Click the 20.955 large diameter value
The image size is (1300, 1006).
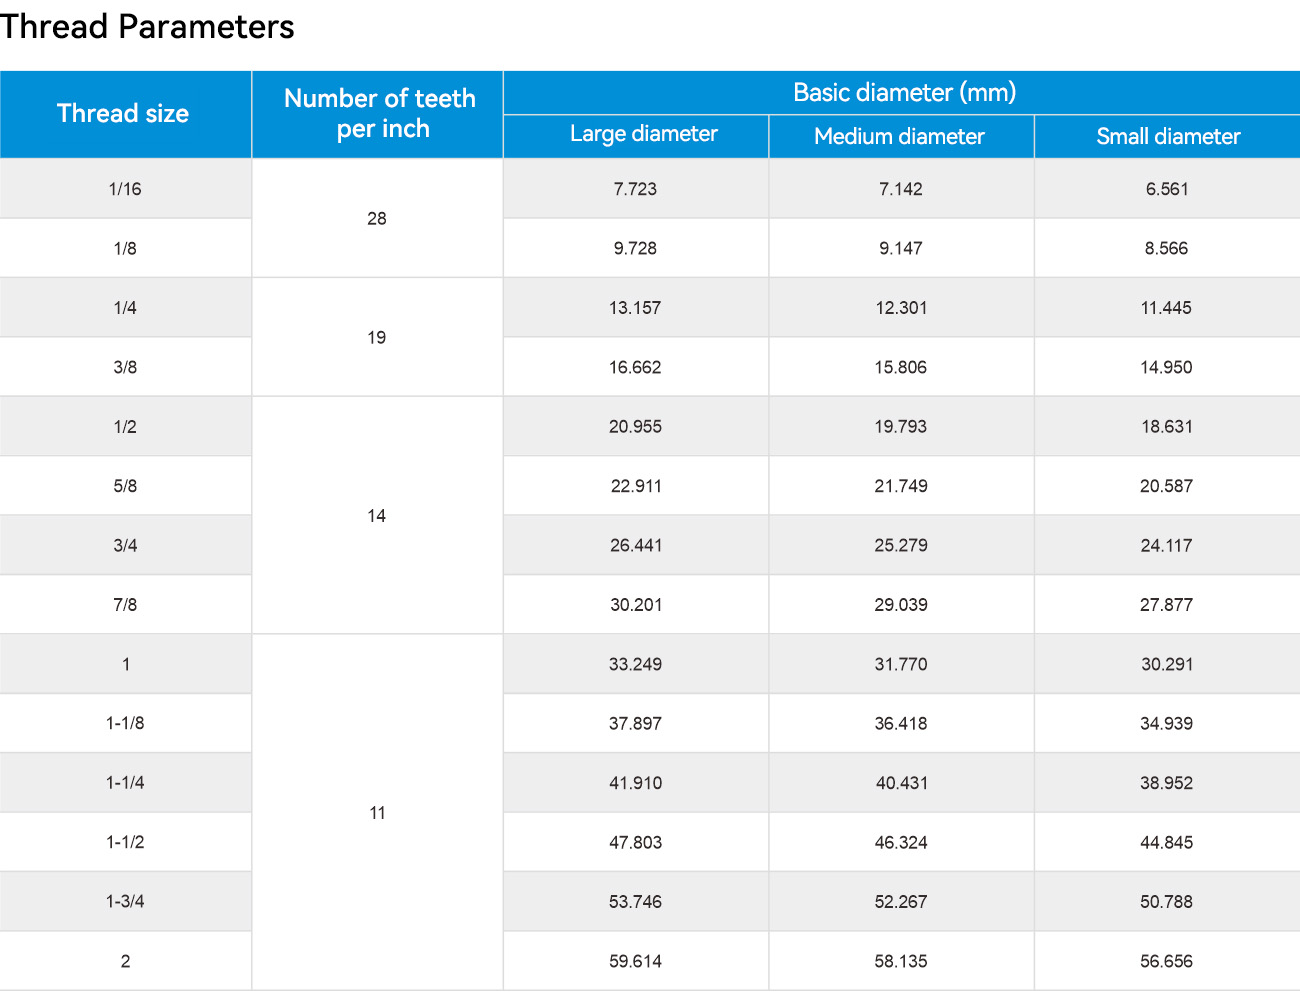636,426
